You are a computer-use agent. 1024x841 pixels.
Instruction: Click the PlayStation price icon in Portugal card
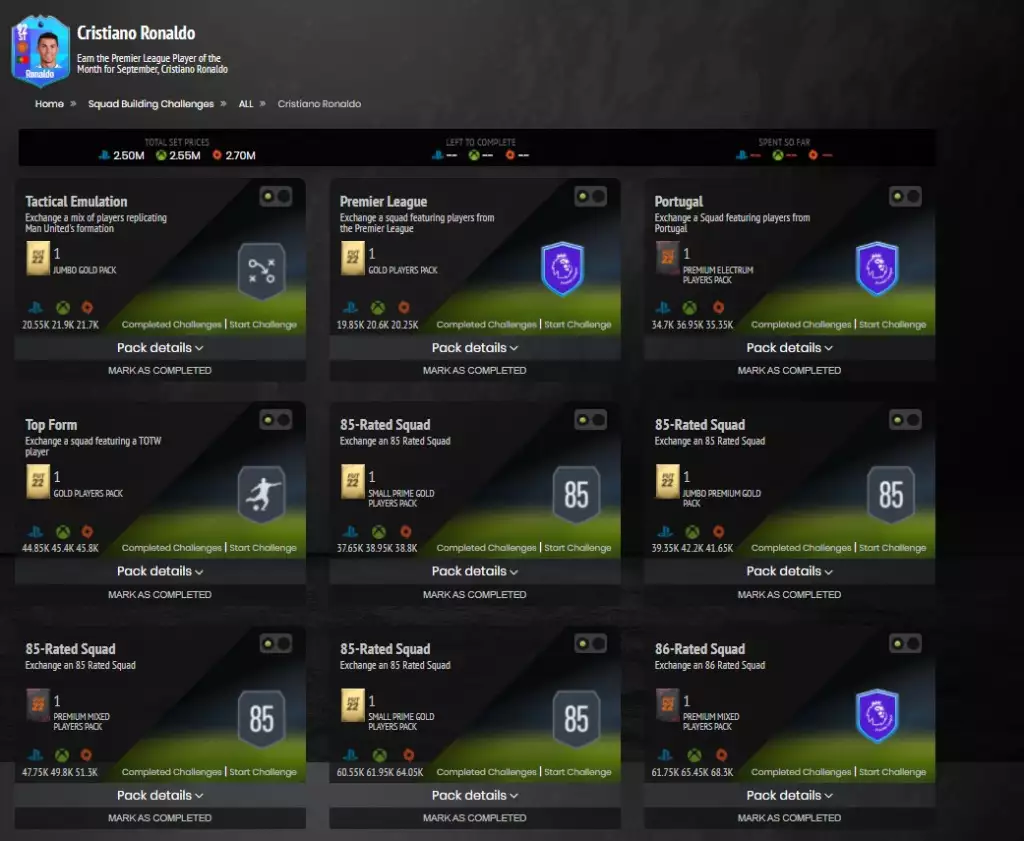pyautogui.click(x=663, y=308)
